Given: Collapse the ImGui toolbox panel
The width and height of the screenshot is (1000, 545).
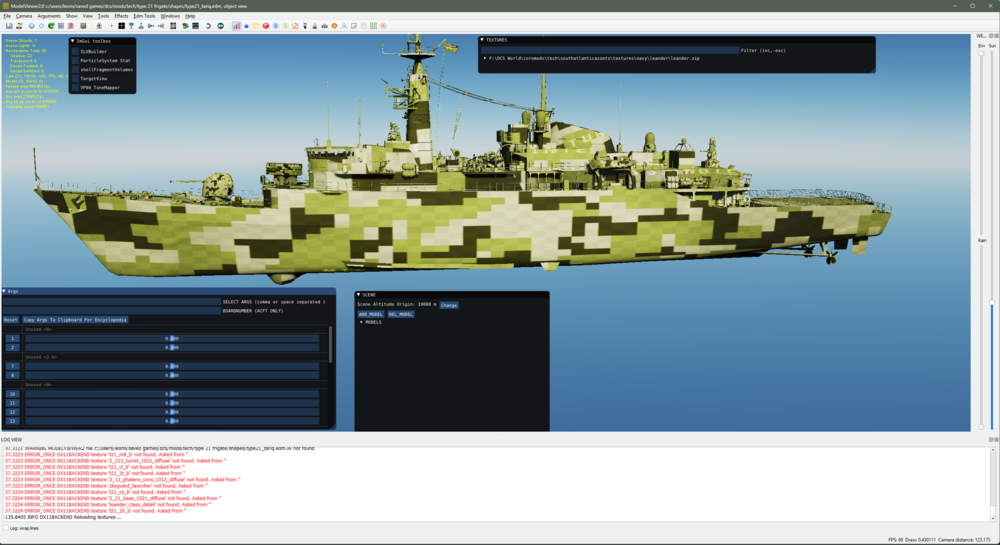Looking at the screenshot, I should [73, 41].
